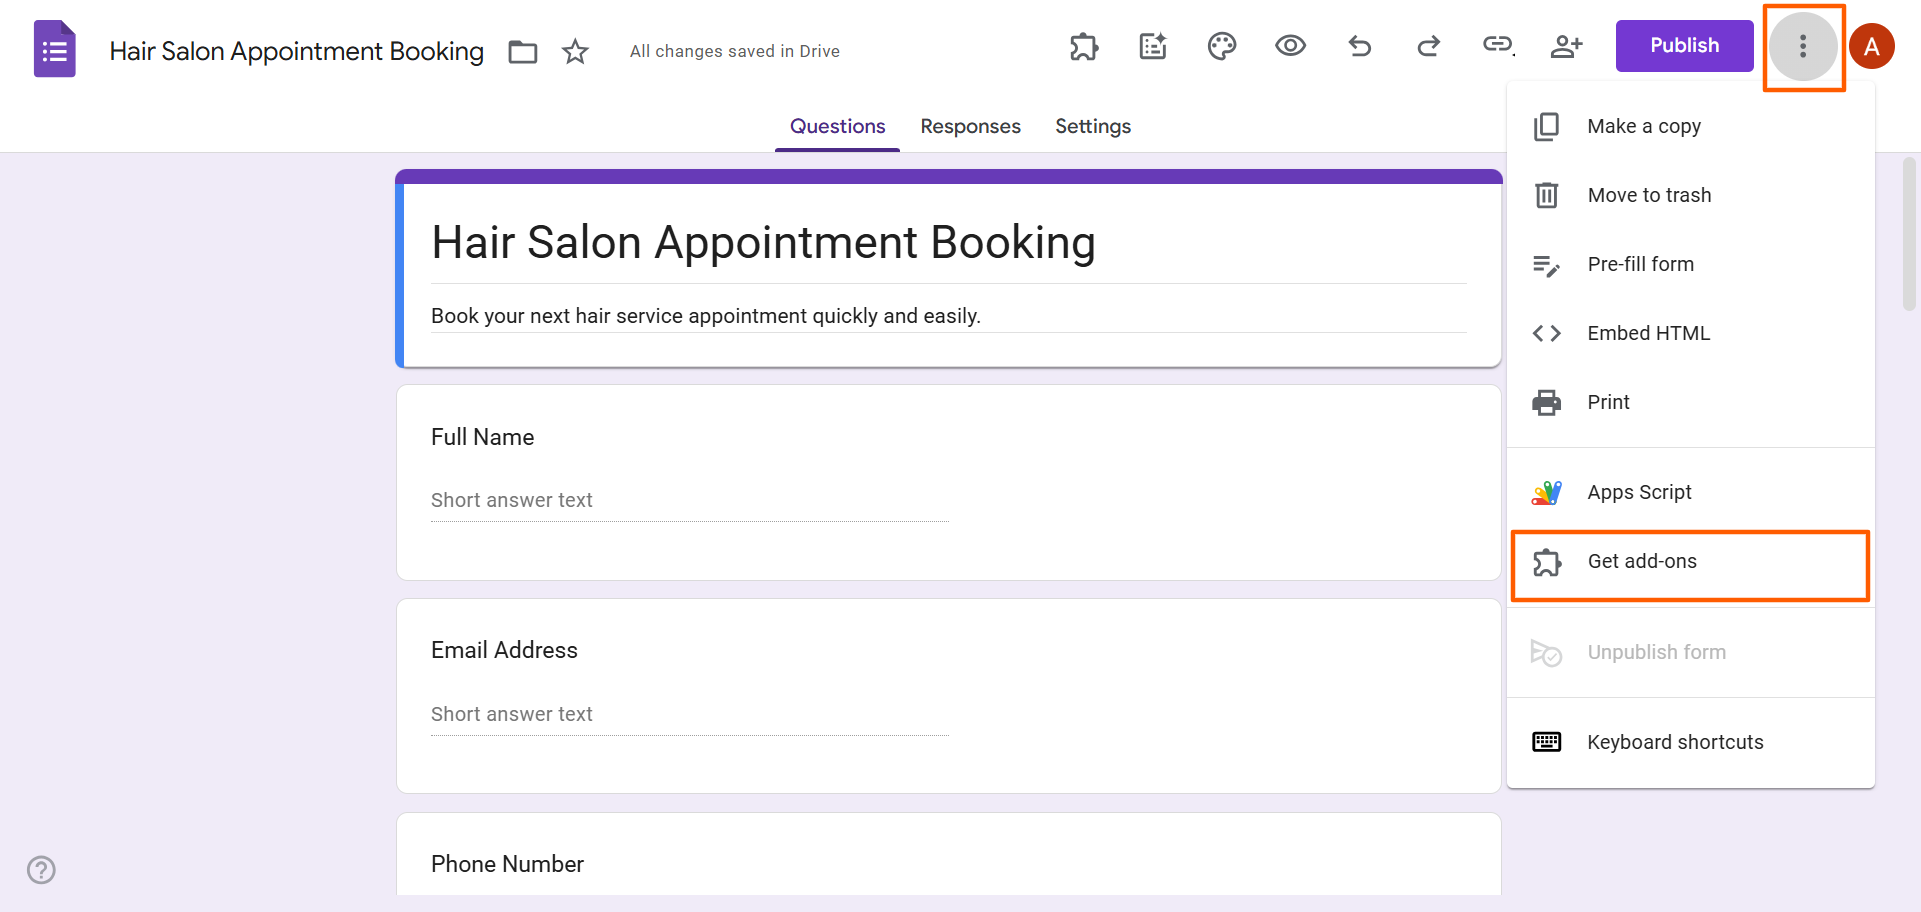The image size is (1921, 912).
Task: Redo the last change
Action: (1429, 46)
